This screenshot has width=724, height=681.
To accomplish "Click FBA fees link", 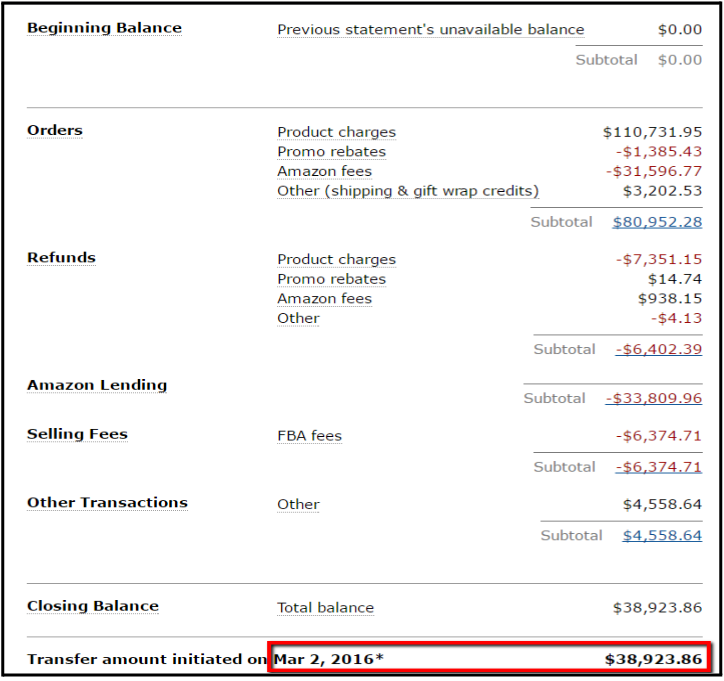I will pos(309,436).
